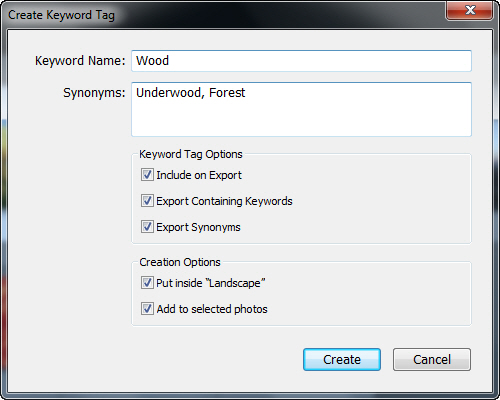Click the "Add to selected photos" label text
Image resolution: width=500 pixels, height=400 pixels.
pos(212,309)
